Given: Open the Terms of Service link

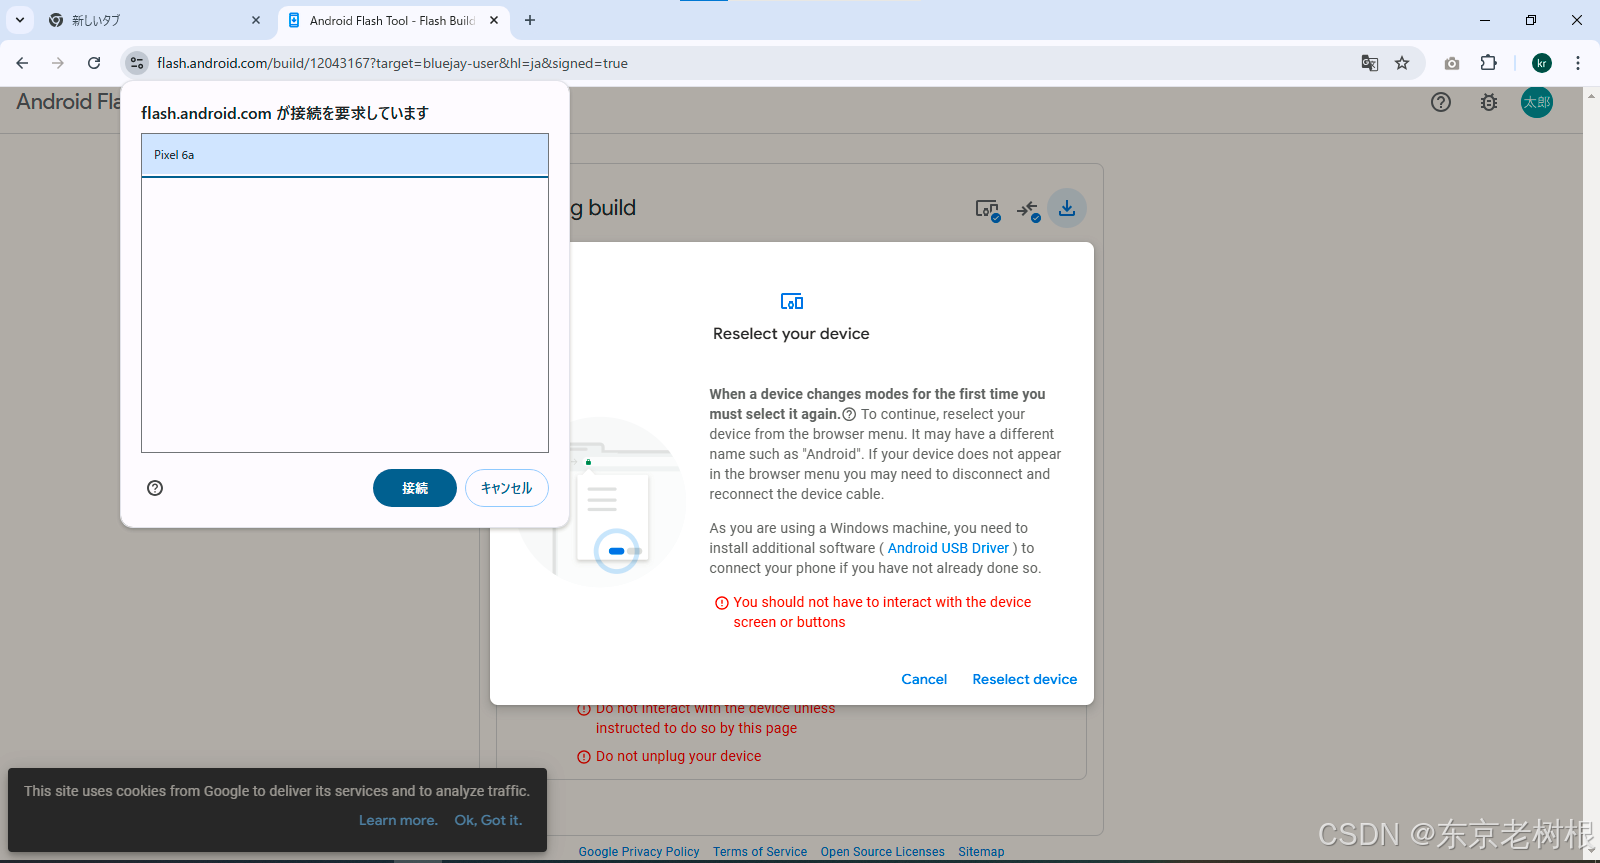Looking at the screenshot, I should point(760,852).
